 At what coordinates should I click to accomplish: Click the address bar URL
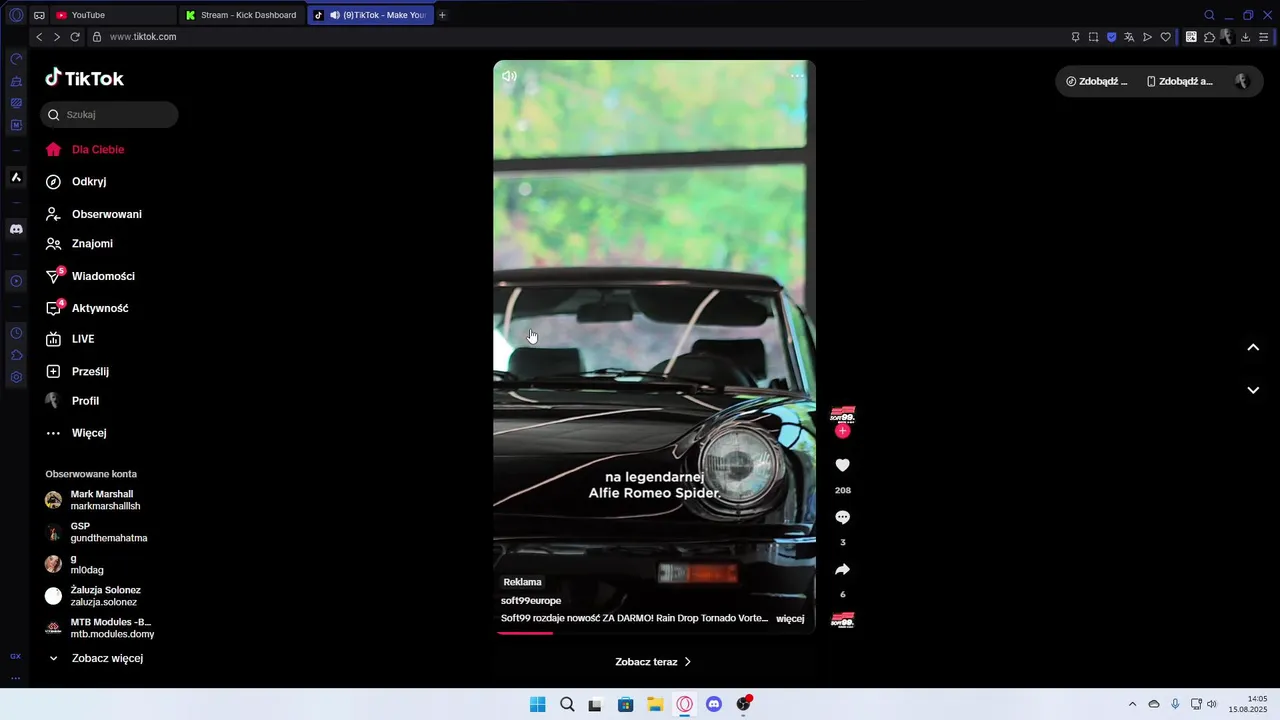point(143,37)
